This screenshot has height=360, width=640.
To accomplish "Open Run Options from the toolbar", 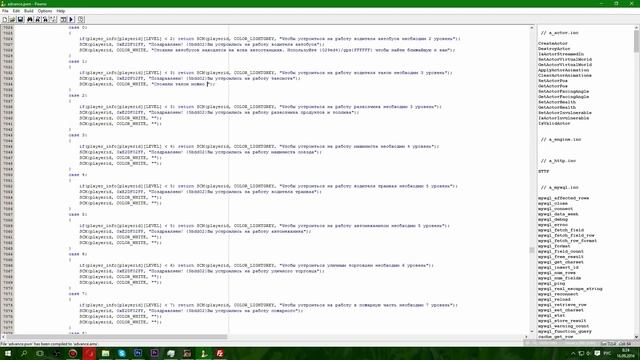I will 81,19.
